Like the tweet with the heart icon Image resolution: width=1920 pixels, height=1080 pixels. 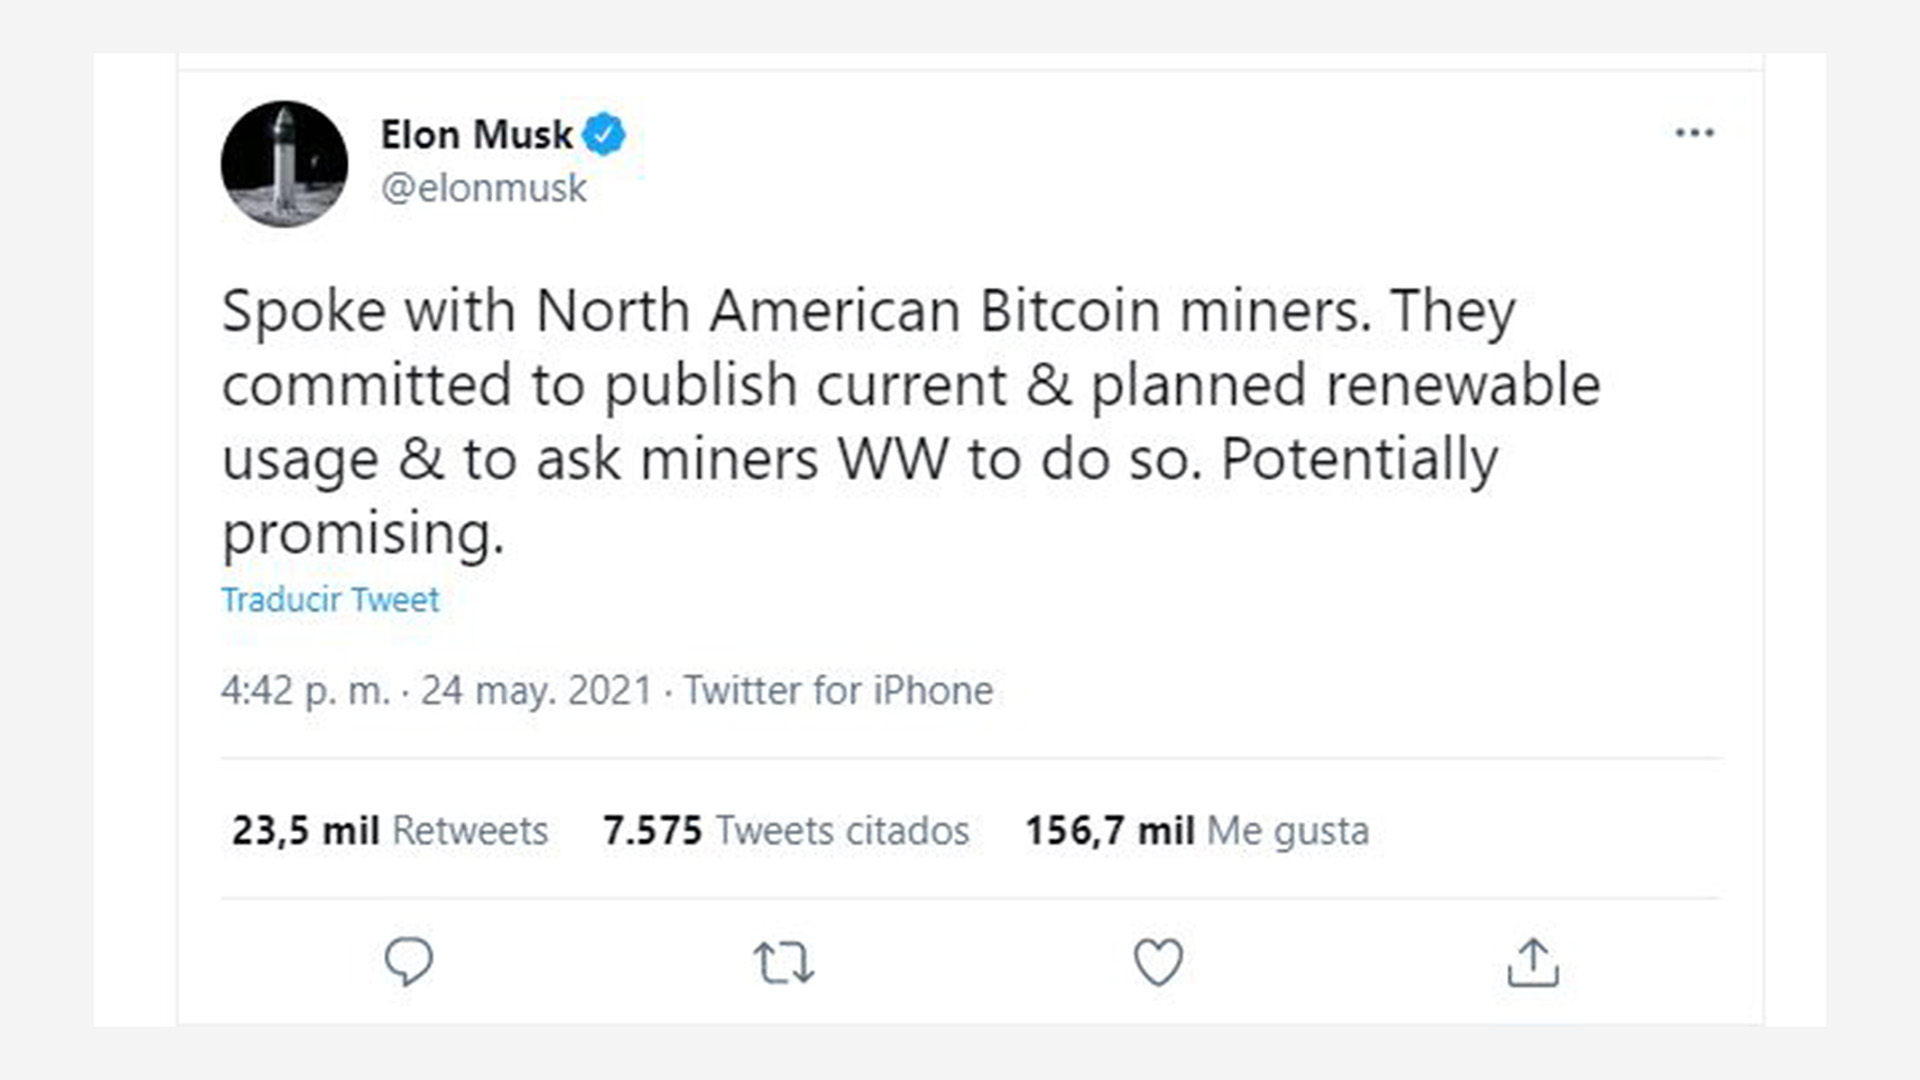tap(1158, 962)
